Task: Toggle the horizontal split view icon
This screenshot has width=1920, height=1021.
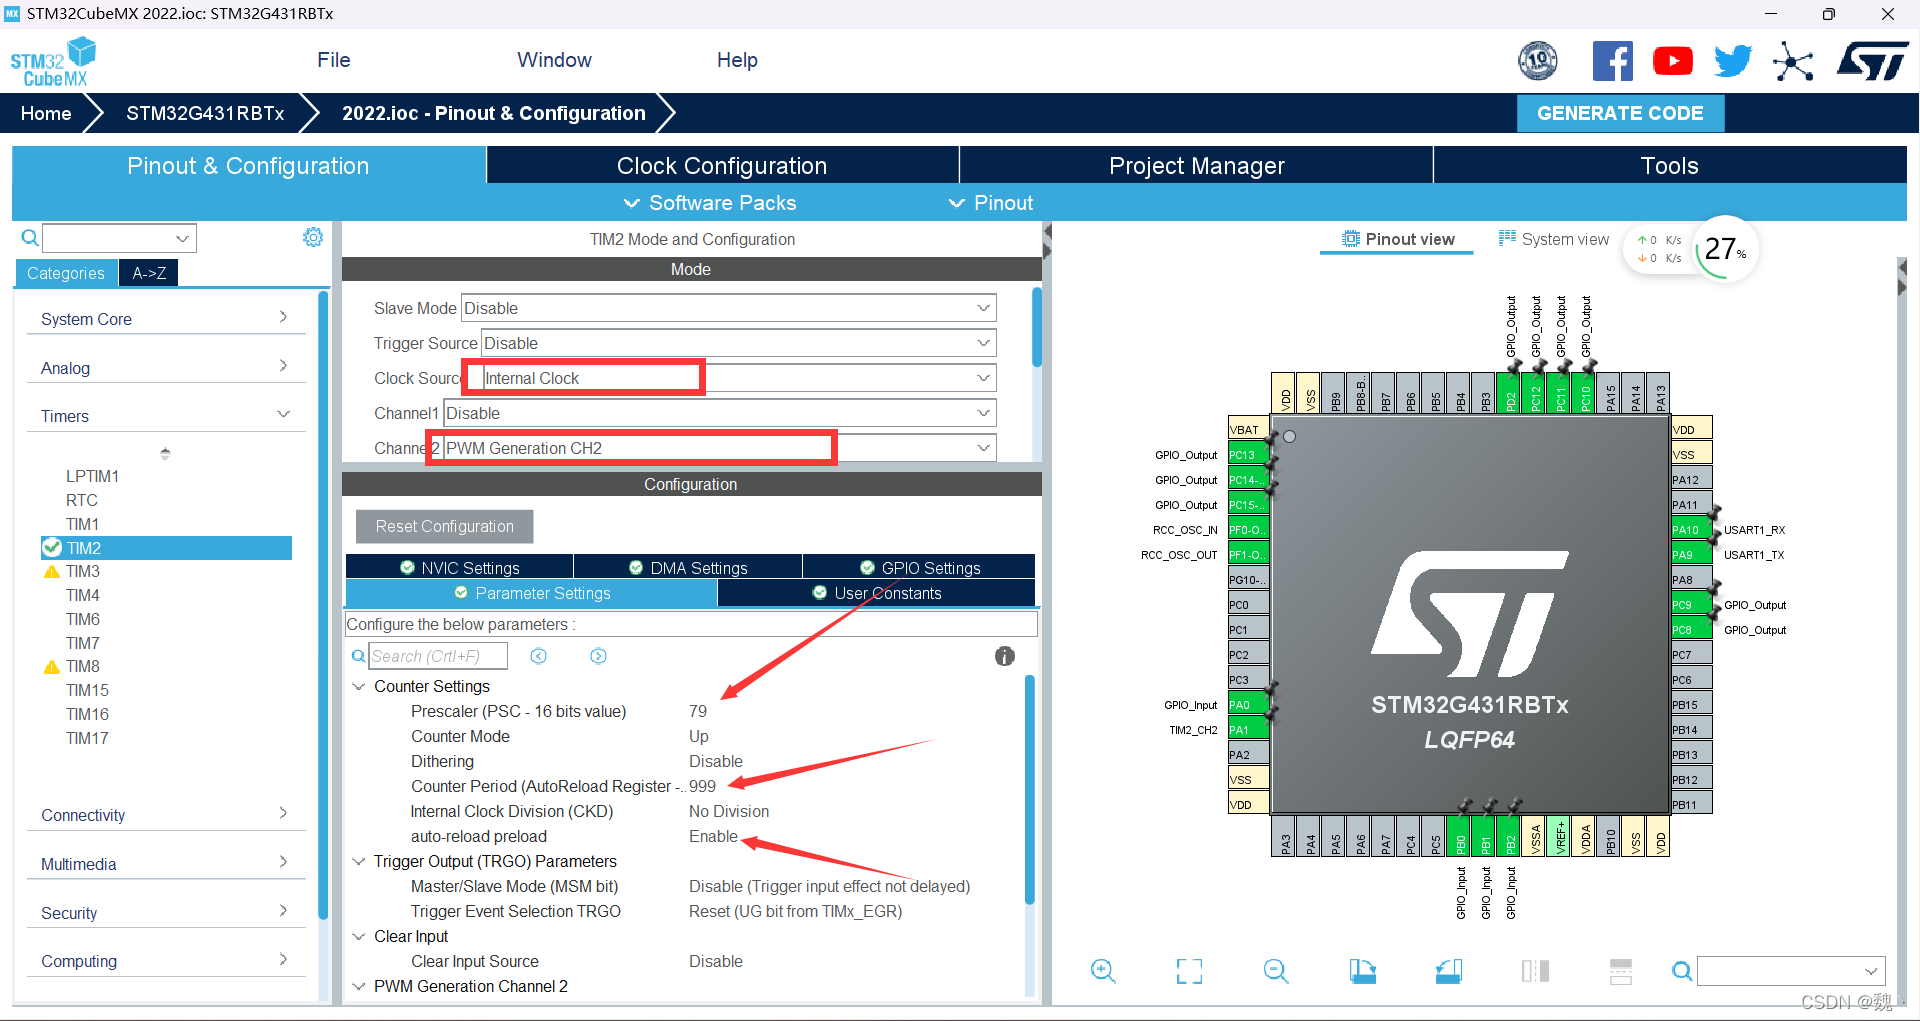Action: (1621, 970)
